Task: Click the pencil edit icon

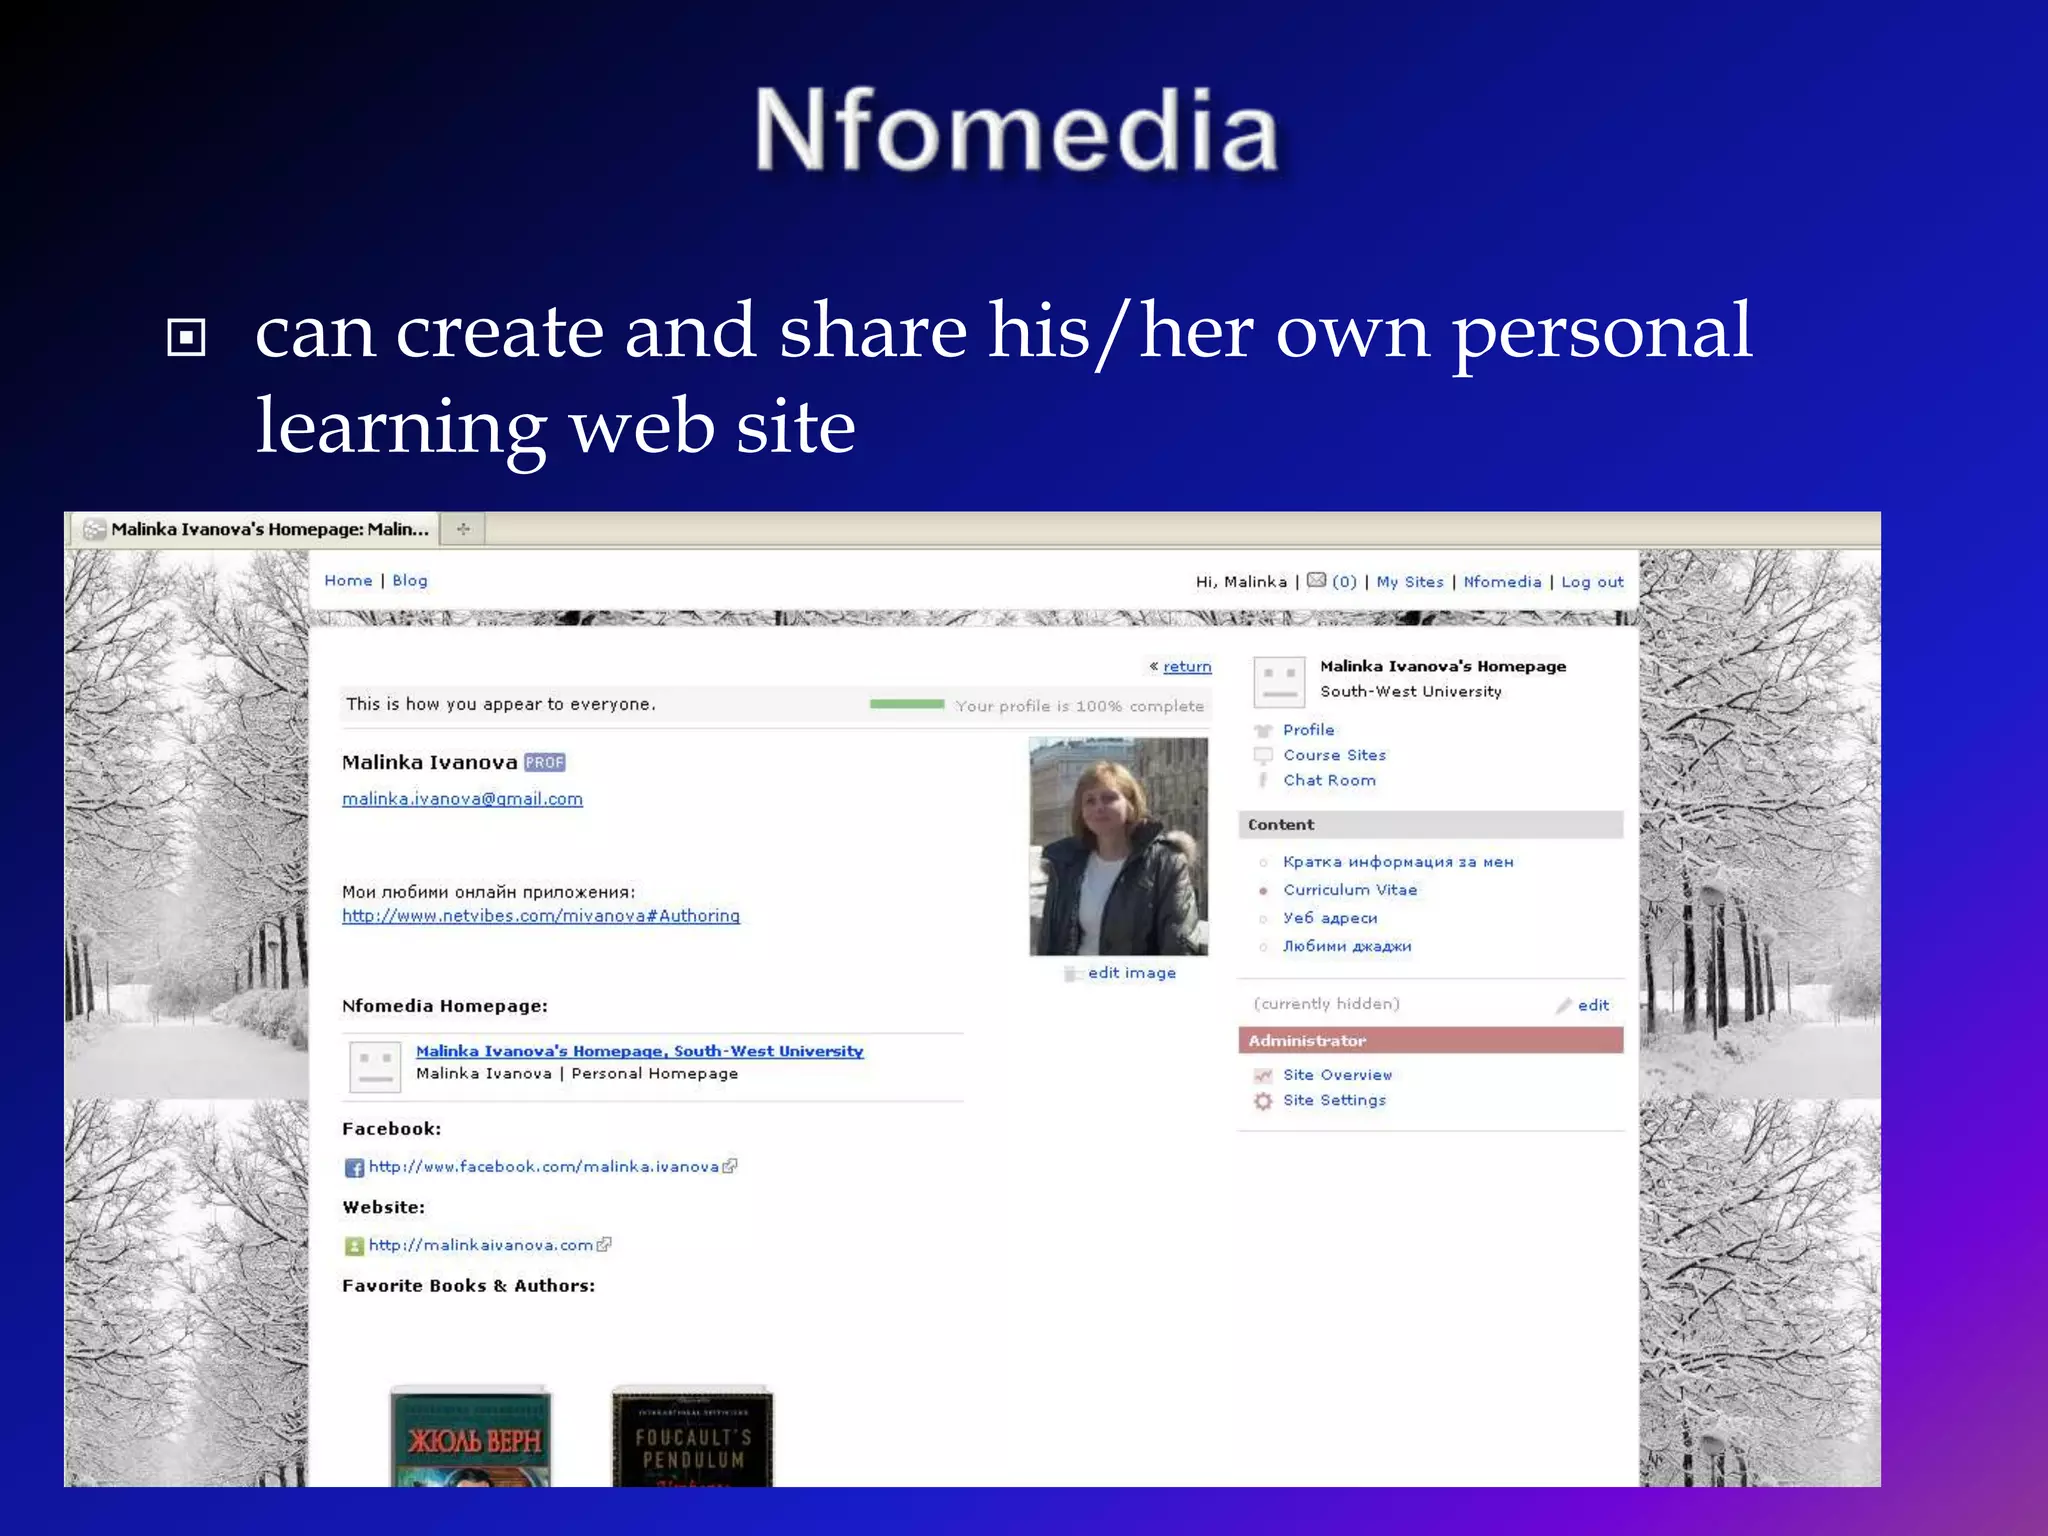Action: pos(1563,1005)
